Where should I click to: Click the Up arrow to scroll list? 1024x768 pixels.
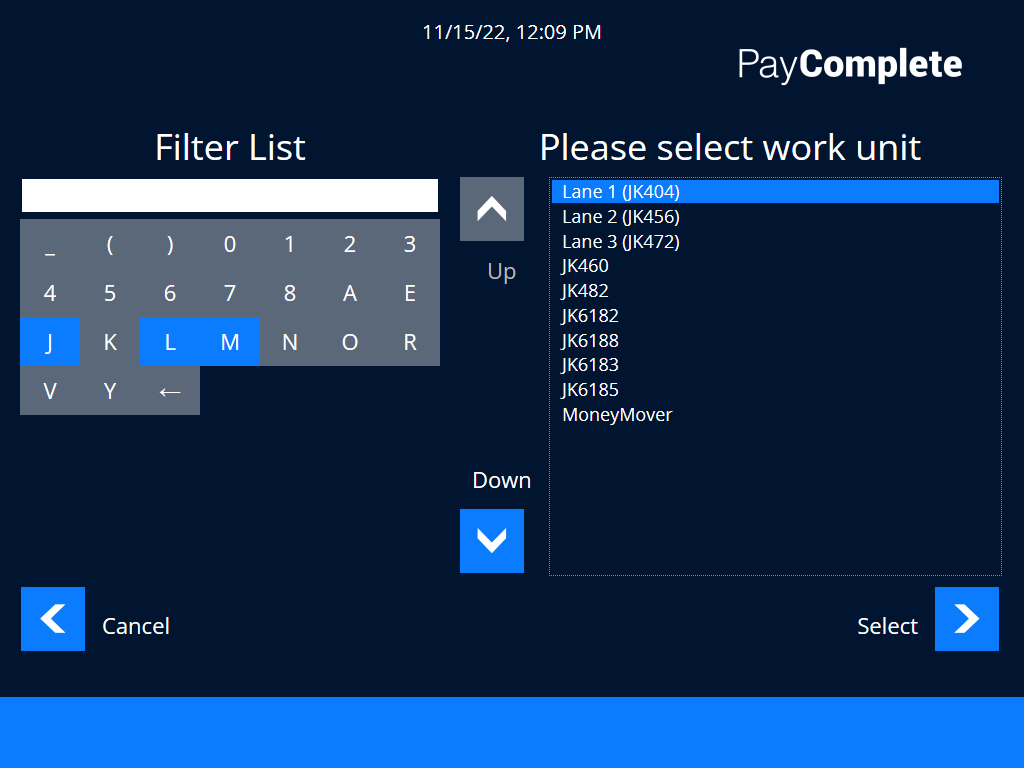[491, 209]
